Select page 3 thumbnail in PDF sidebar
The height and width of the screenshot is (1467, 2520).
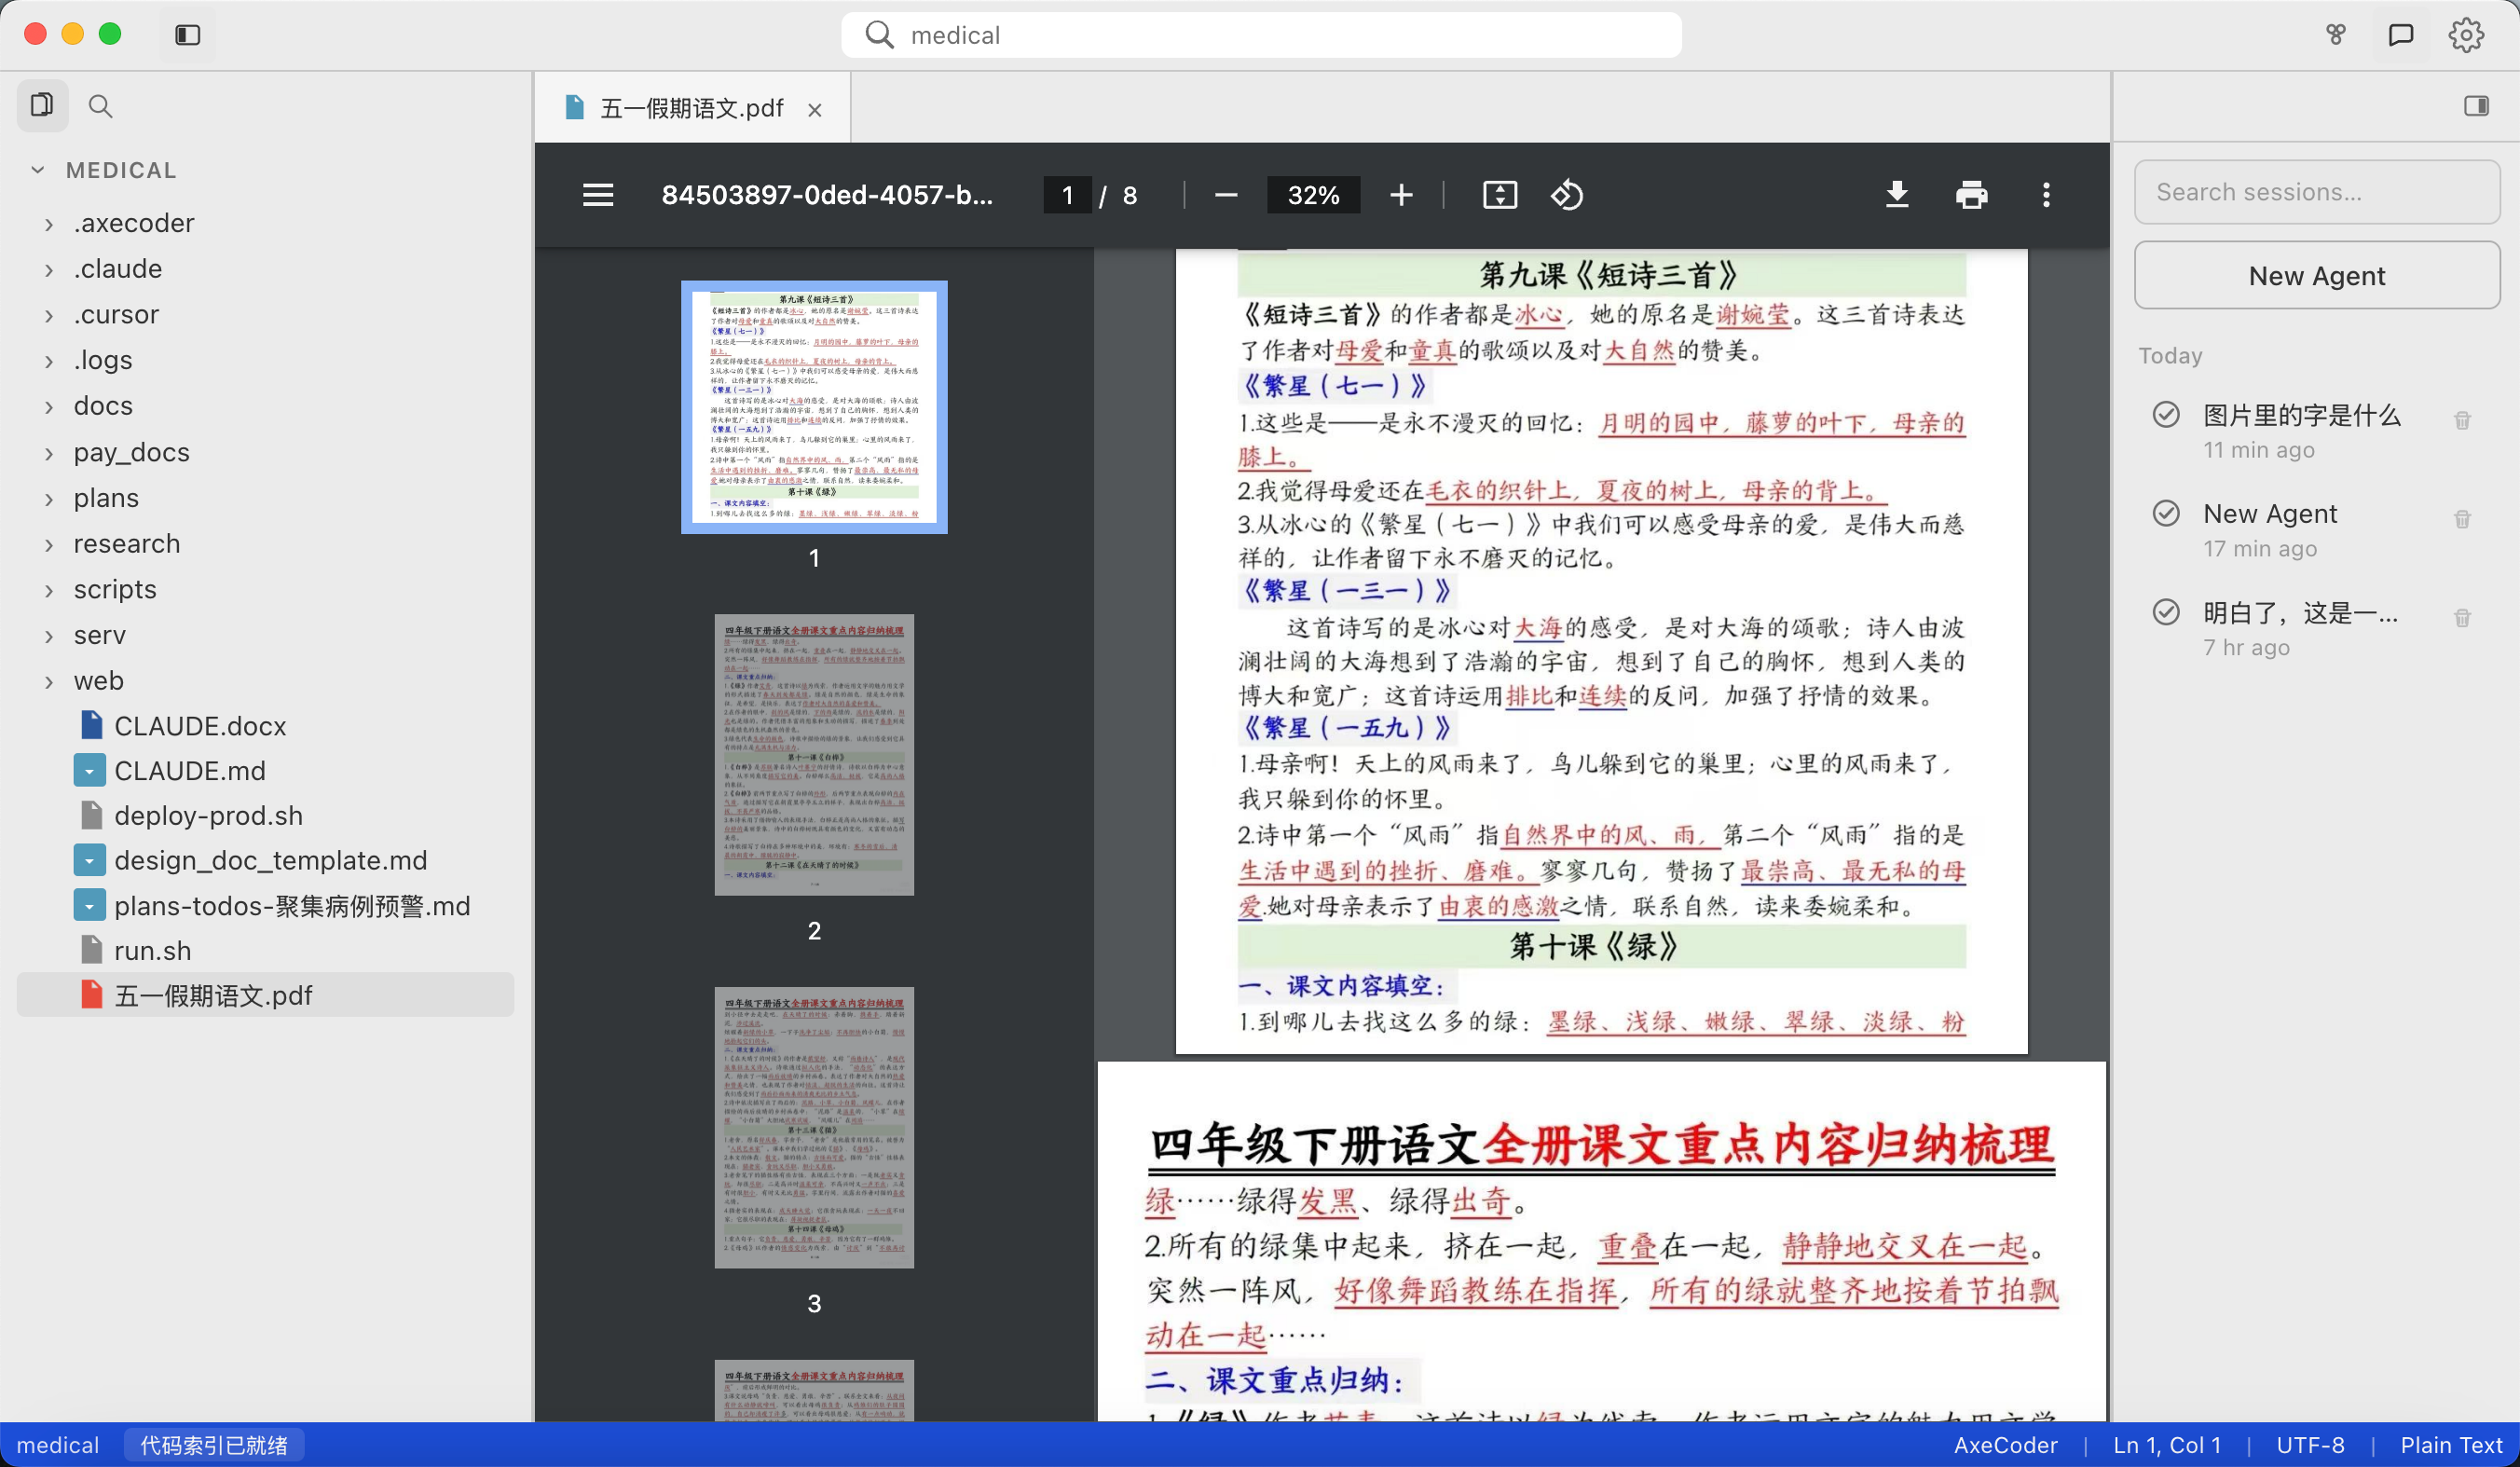[x=814, y=1127]
